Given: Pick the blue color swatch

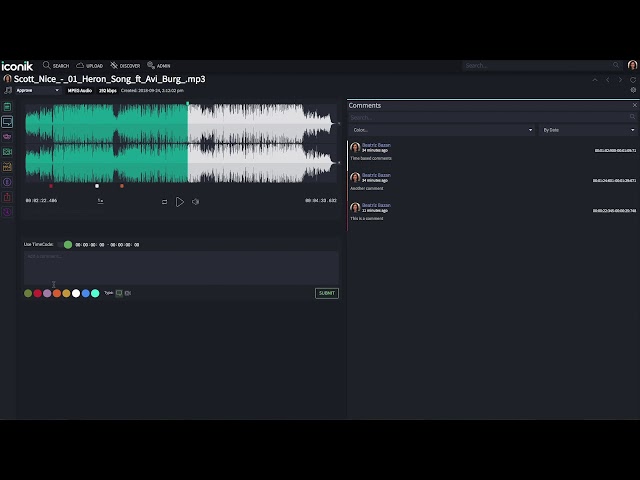Looking at the screenshot, I should [x=85, y=293].
